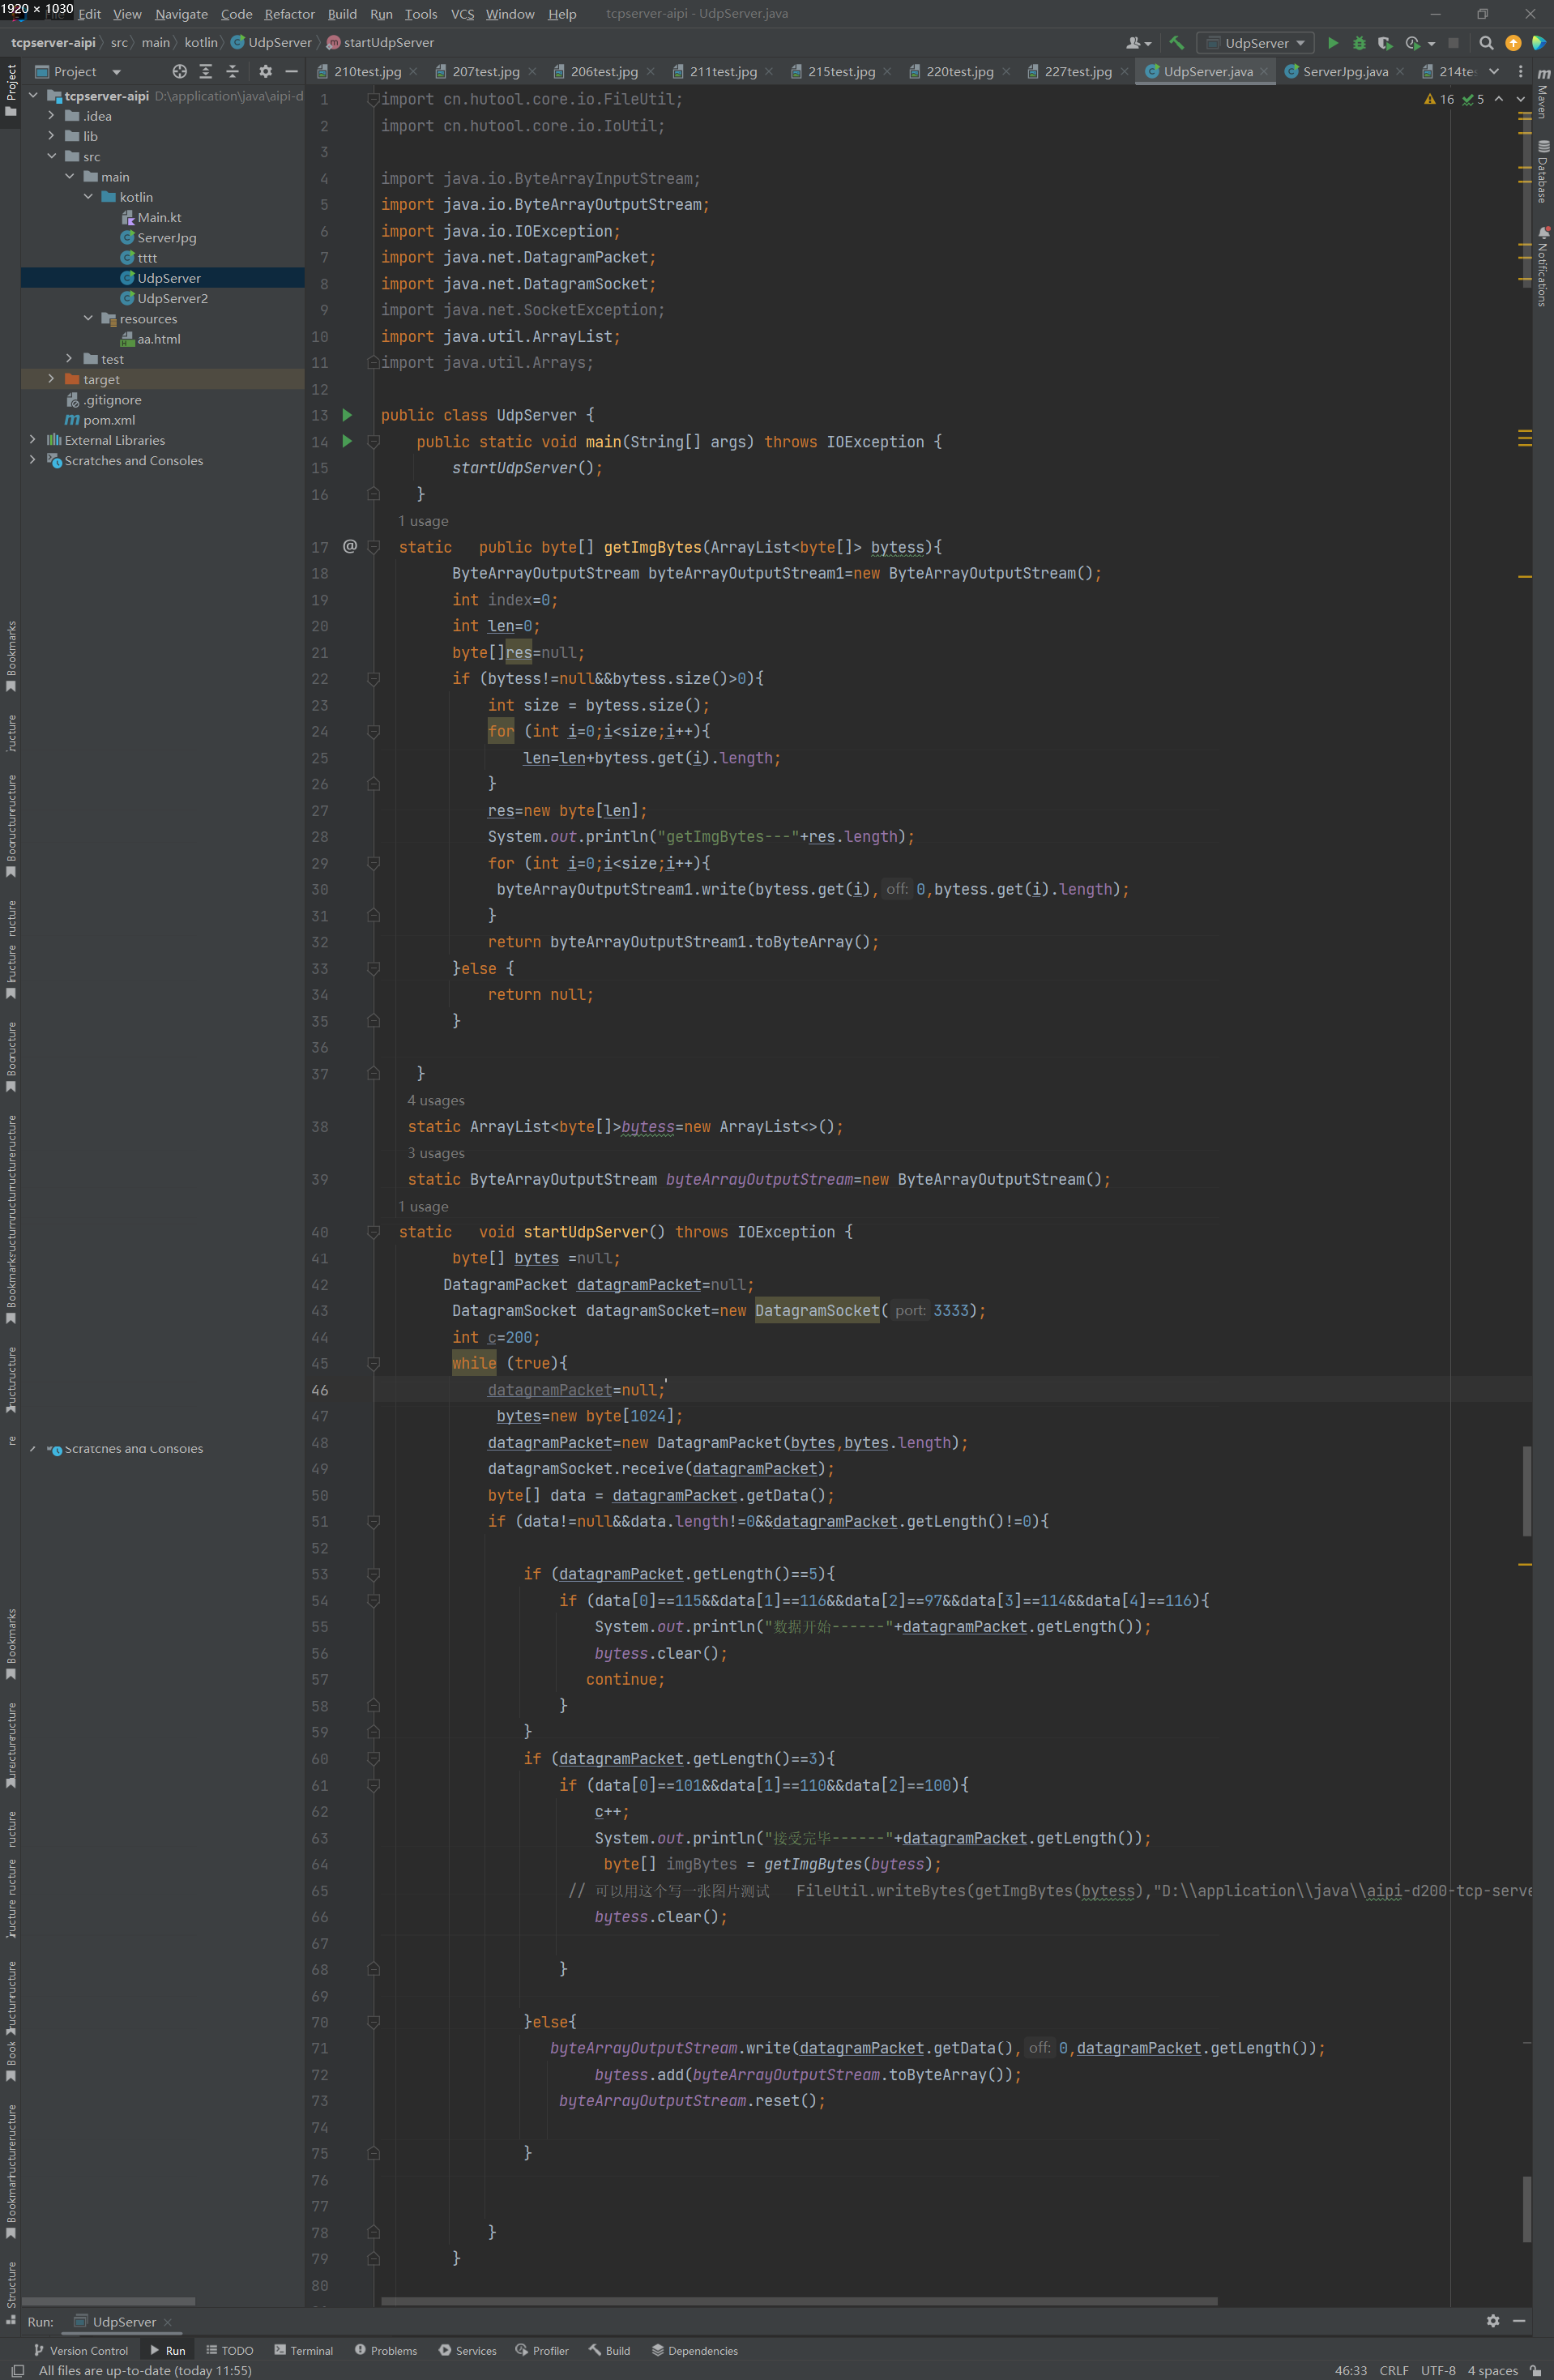The height and width of the screenshot is (2380, 1554).
Task: Hide the Project panel with minus icon
Action: [291, 71]
